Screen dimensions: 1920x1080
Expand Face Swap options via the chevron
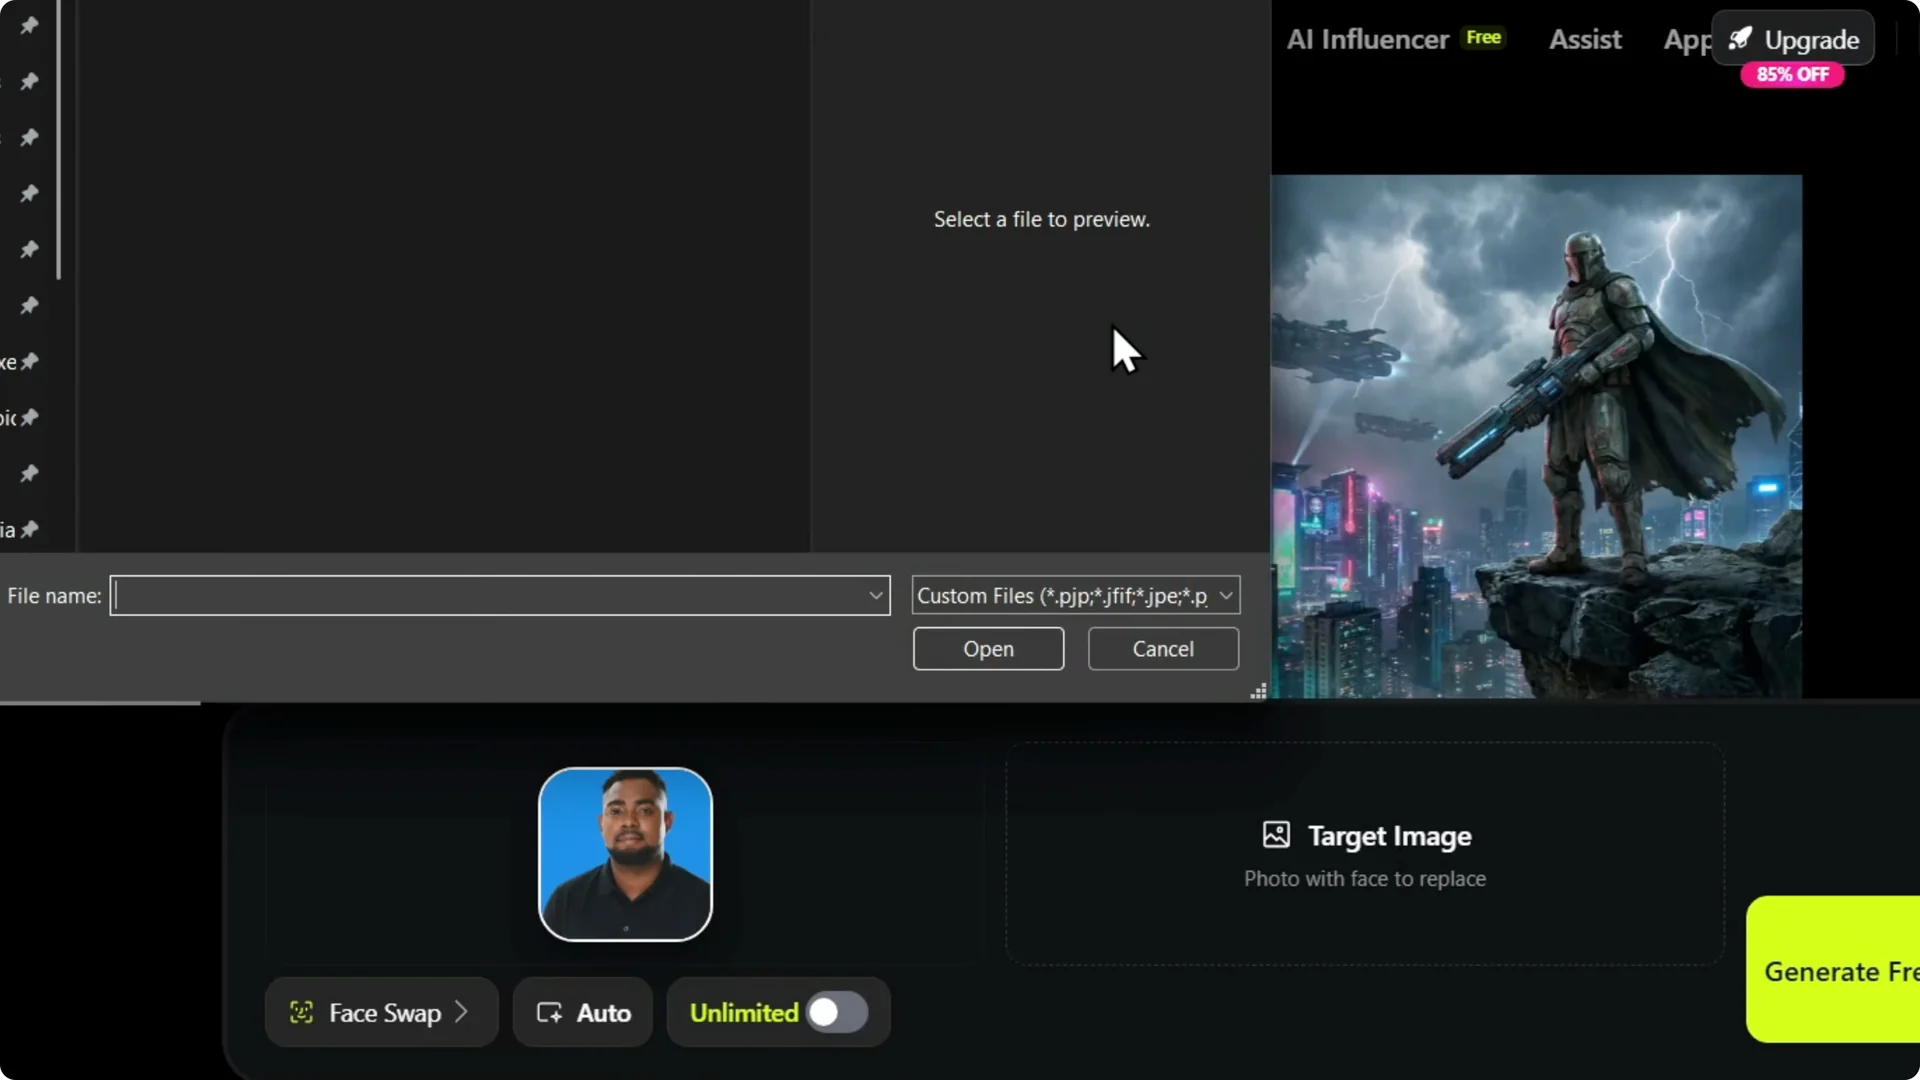(461, 1012)
